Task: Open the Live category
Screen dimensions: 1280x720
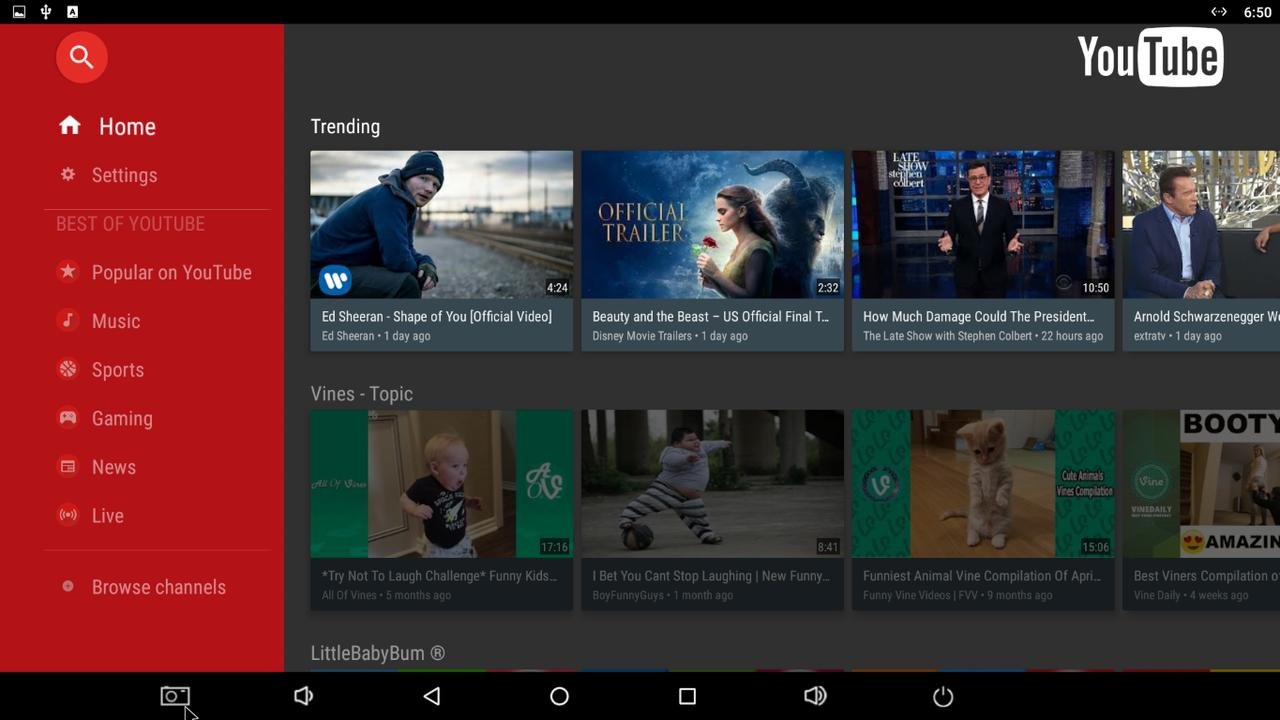Action: point(108,516)
